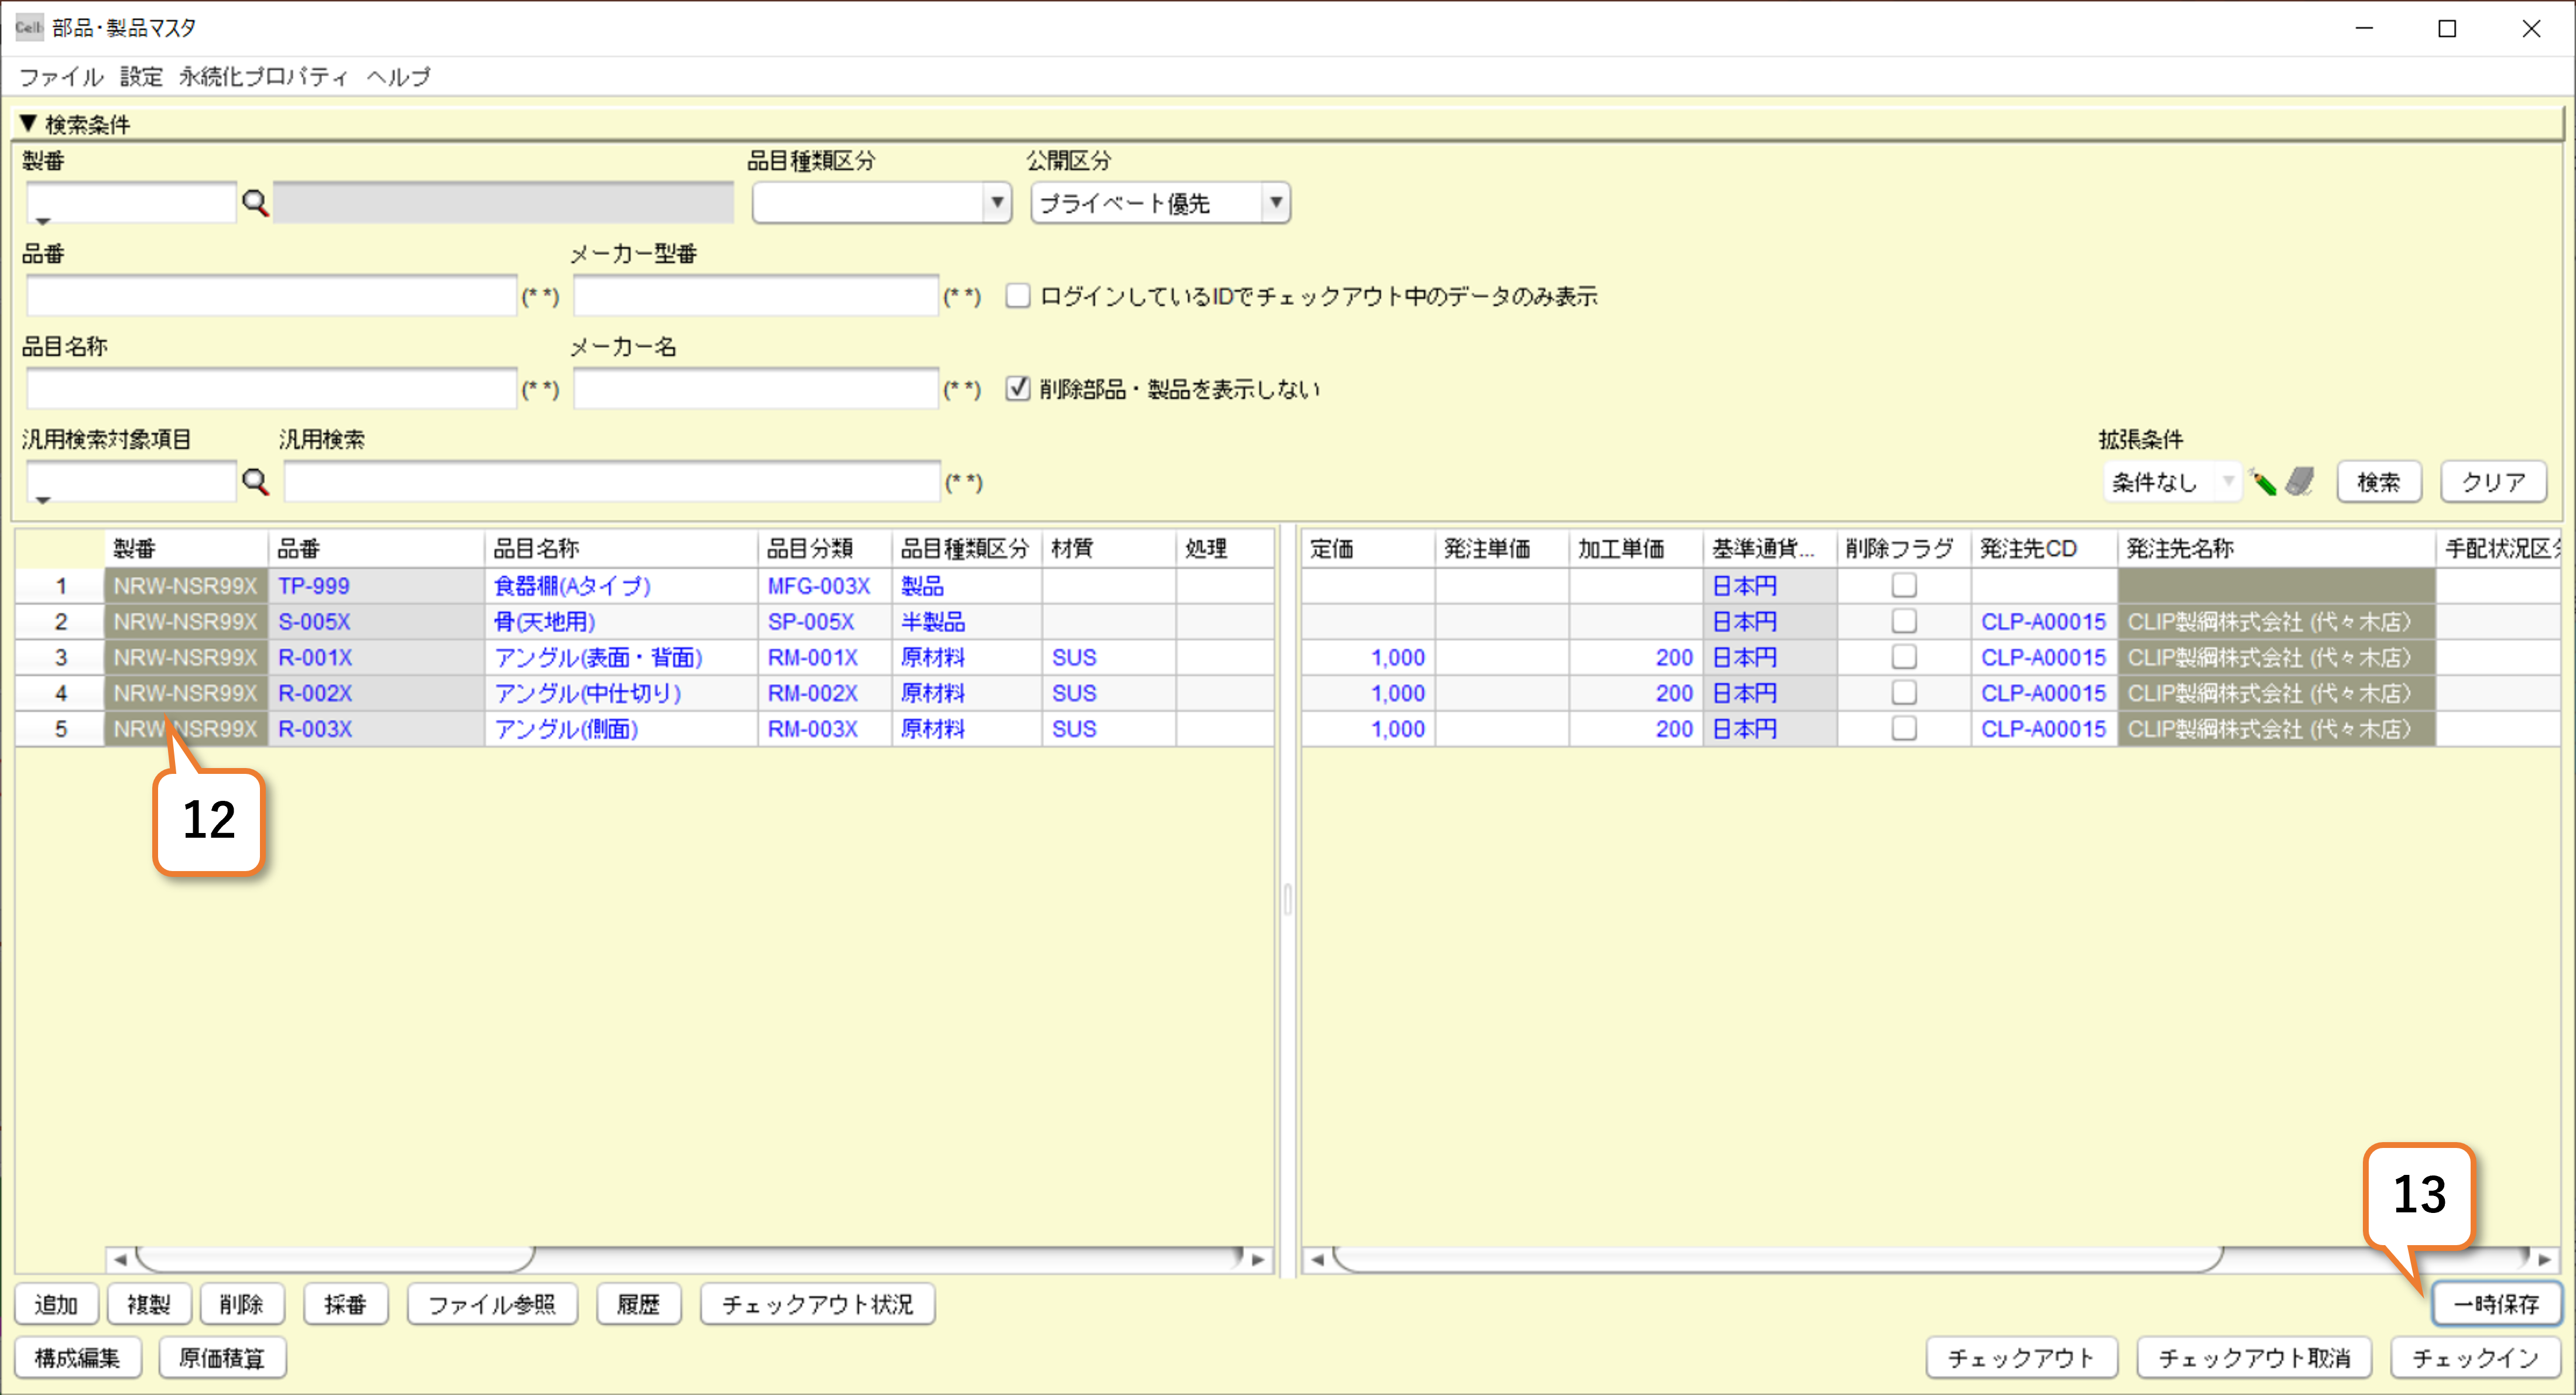
Task: Click the green pencil edit icon for 拡張条件
Action: click(x=2263, y=482)
